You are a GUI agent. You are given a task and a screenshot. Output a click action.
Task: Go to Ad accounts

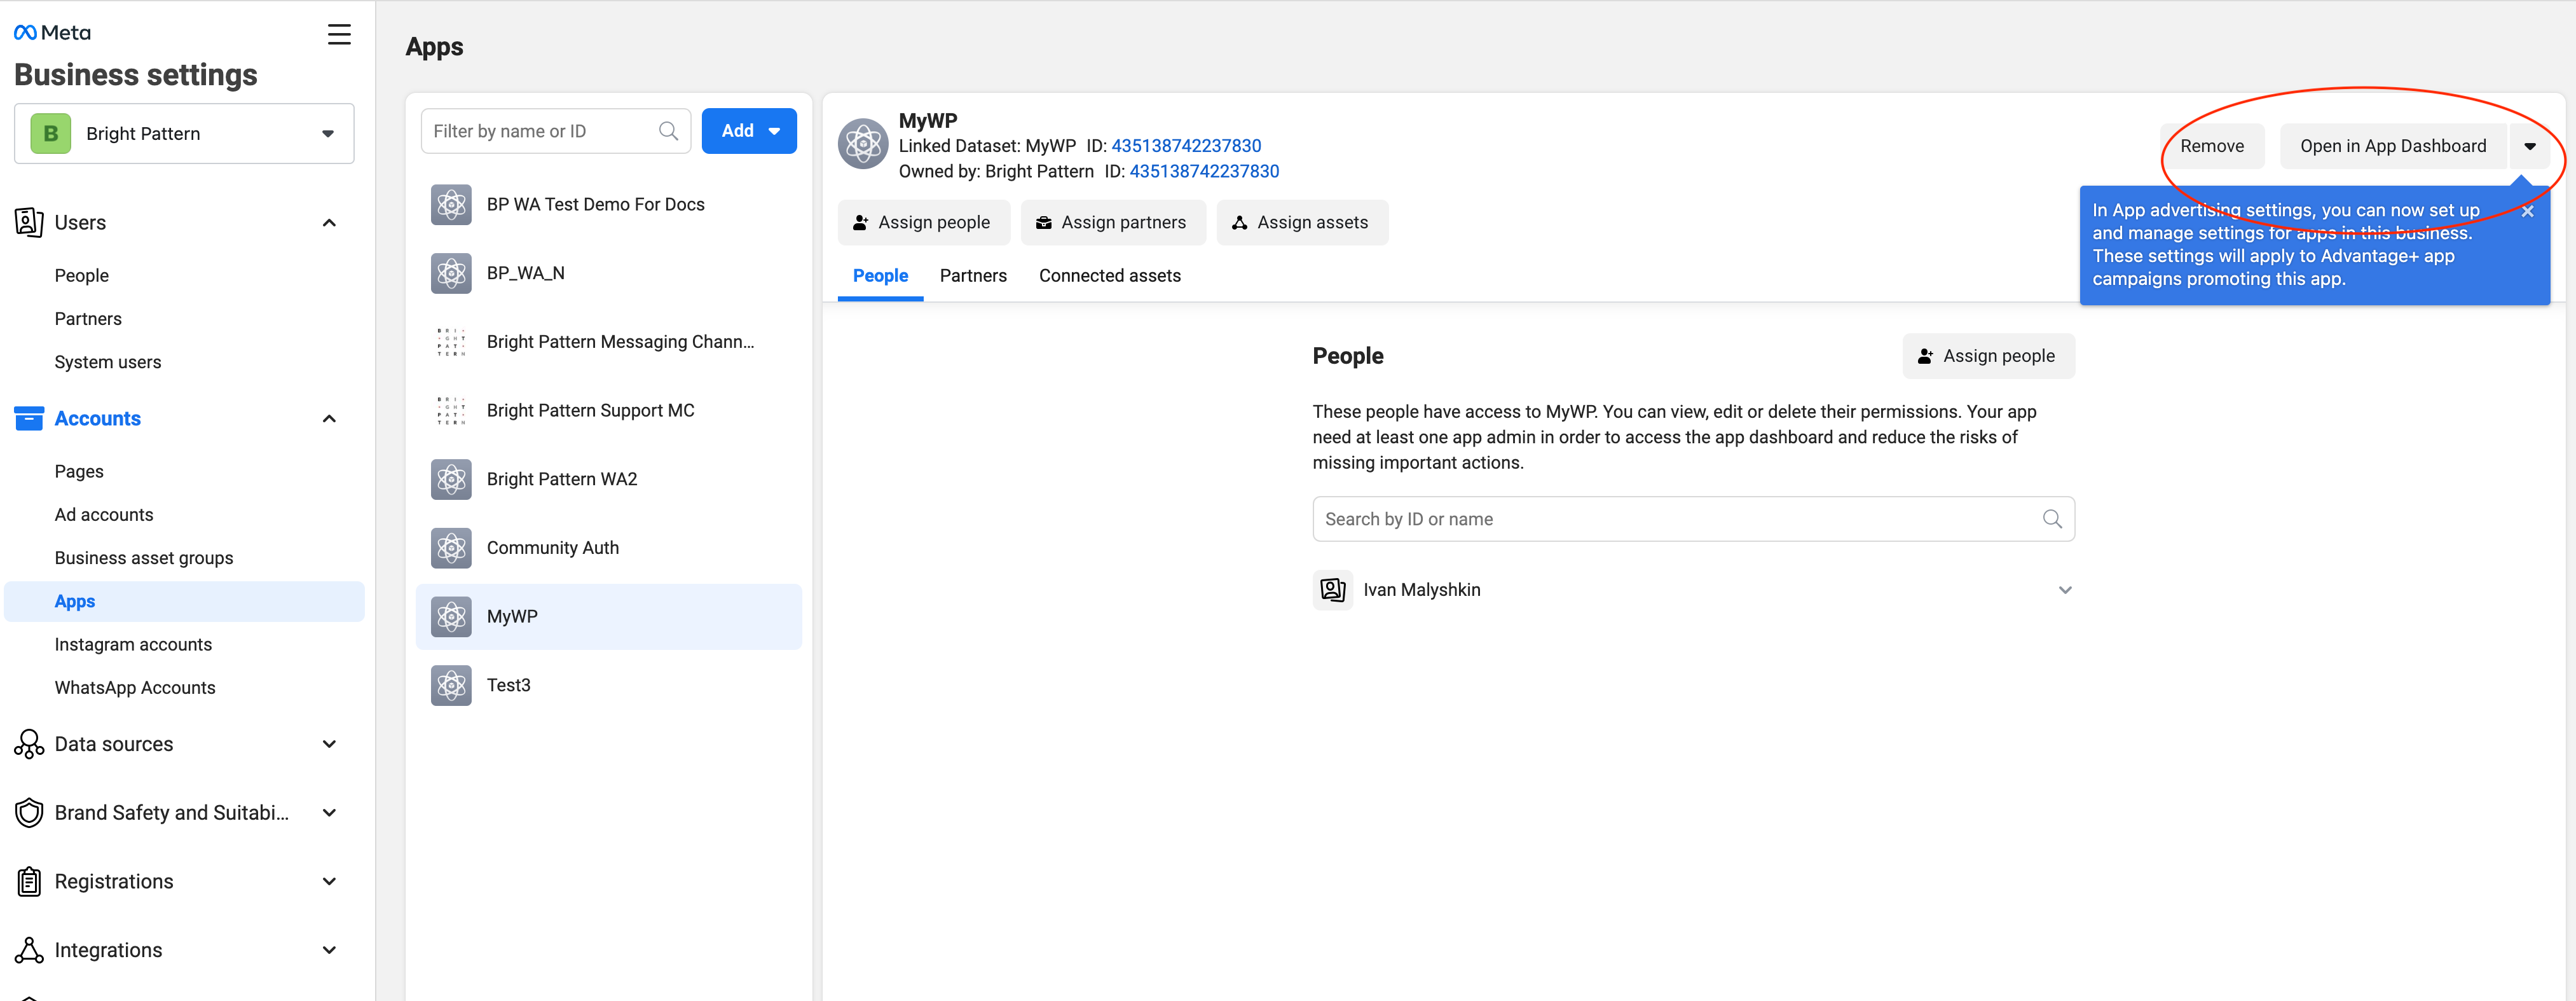(x=104, y=514)
